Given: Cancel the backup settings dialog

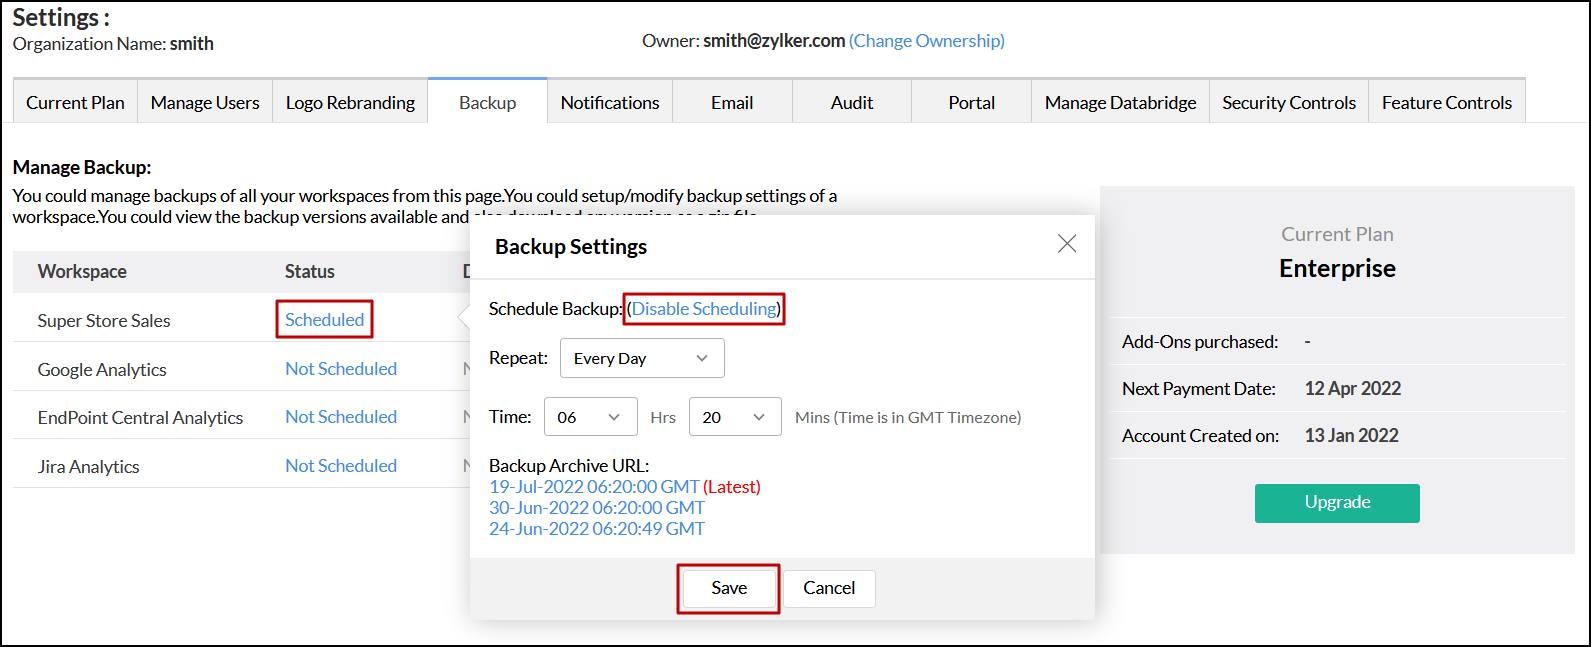Looking at the screenshot, I should [829, 588].
